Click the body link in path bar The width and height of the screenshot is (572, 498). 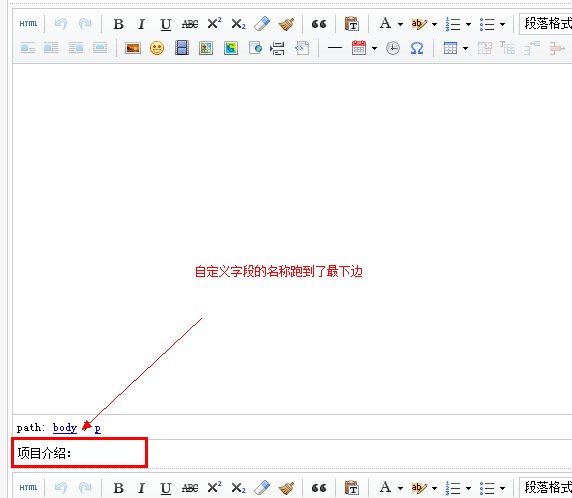(65, 428)
